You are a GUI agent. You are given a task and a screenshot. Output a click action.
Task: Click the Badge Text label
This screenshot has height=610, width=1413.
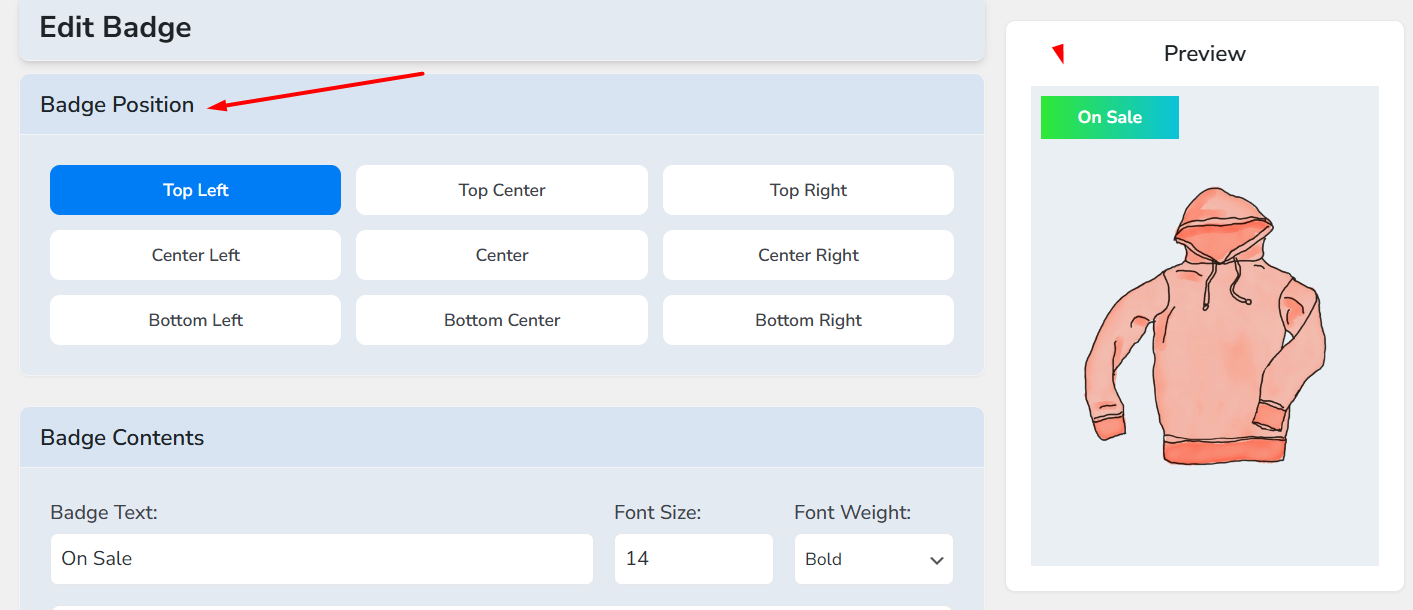coord(104,513)
